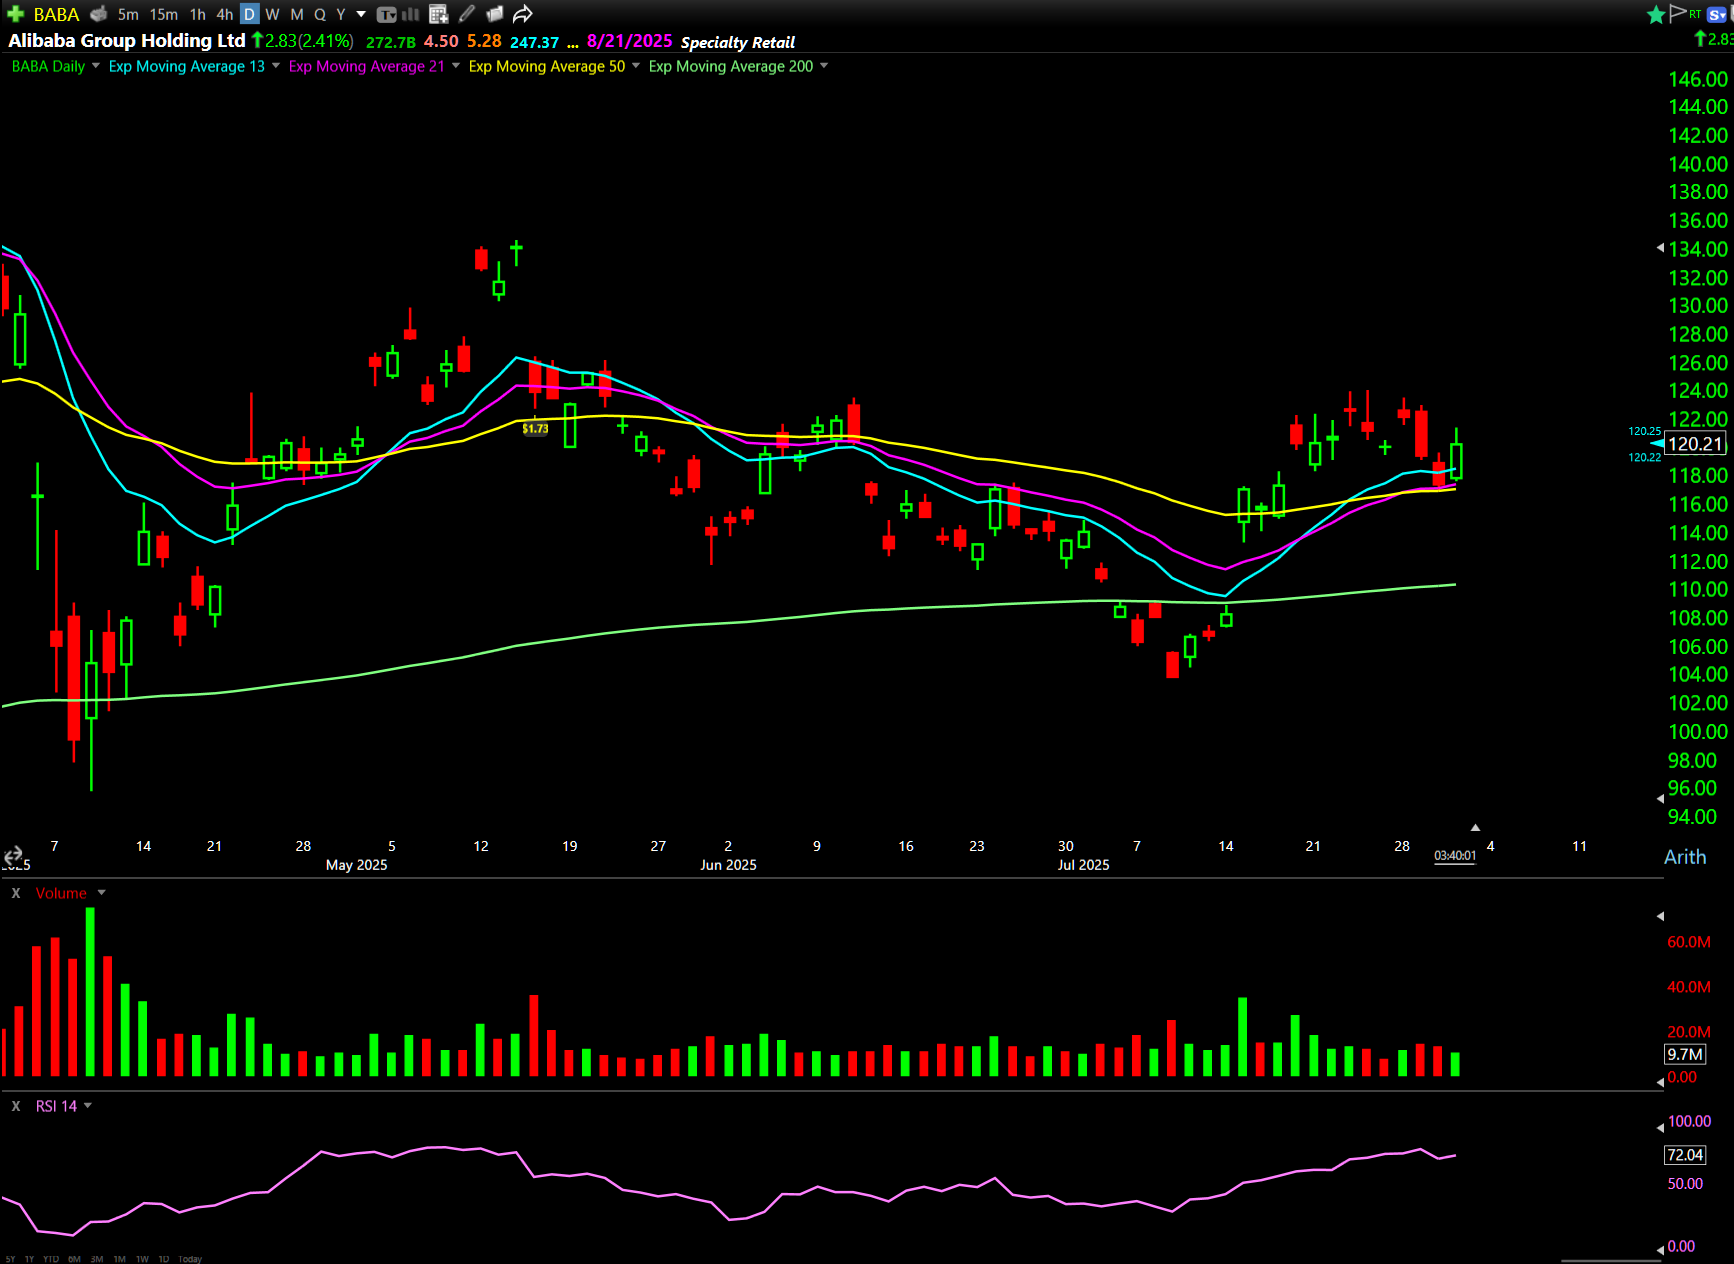
Task: Set range to 1W
Action: click(142, 1259)
